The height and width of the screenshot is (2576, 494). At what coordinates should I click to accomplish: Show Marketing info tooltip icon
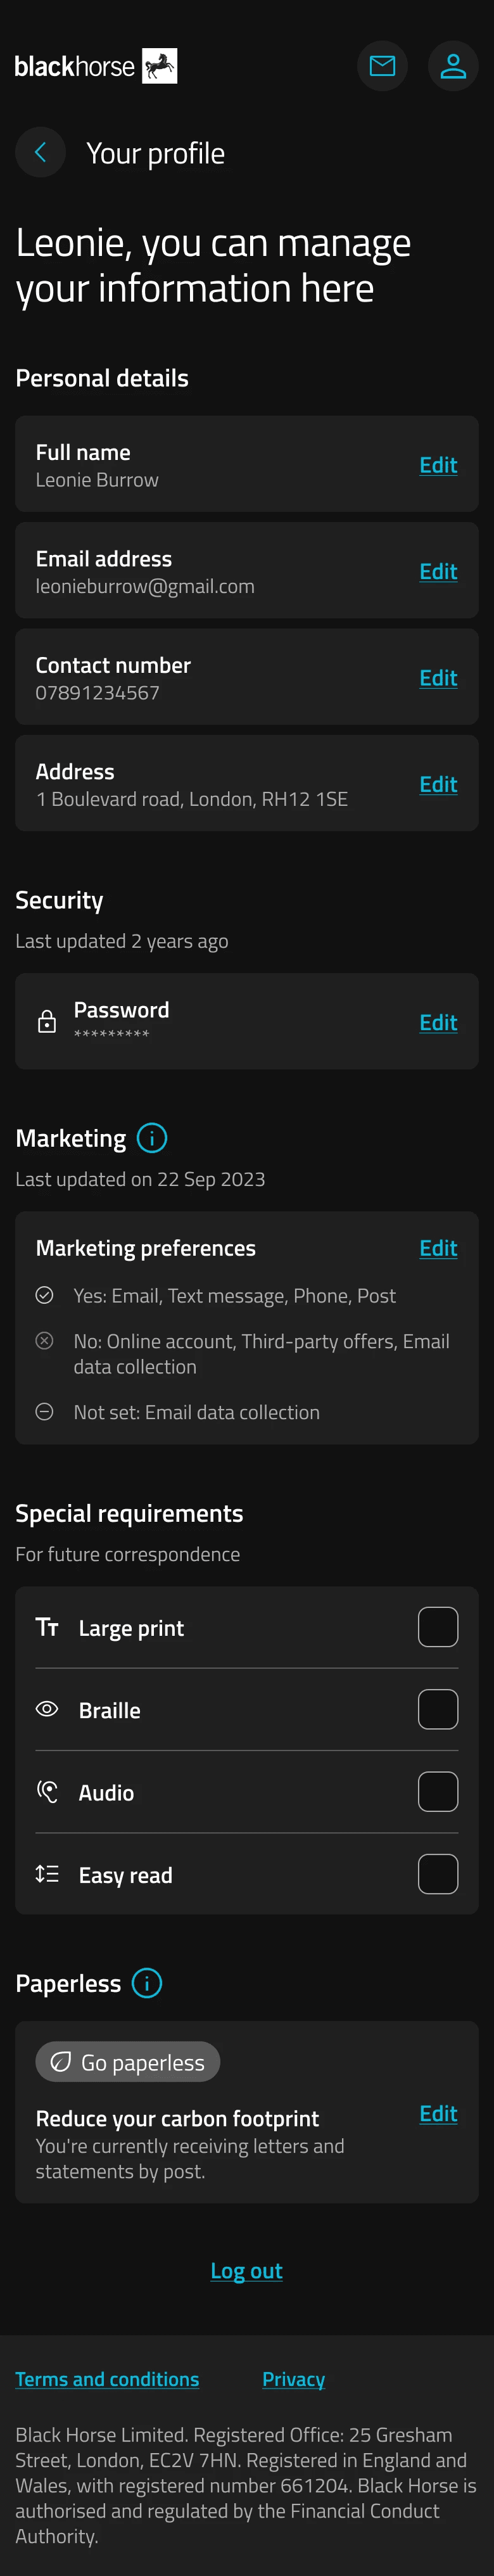click(x=152, y=1138)
